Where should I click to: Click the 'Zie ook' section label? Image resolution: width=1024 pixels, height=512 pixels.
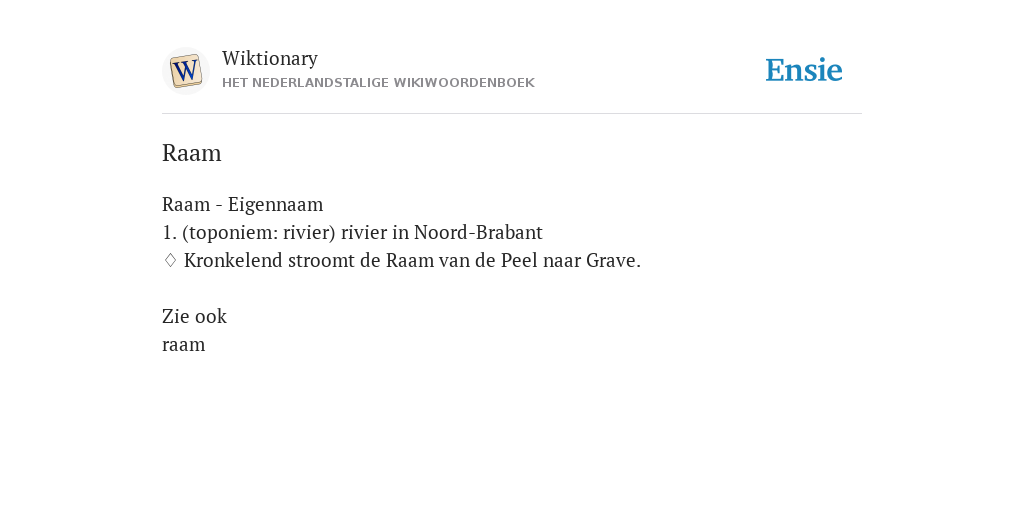pos(194,316)
